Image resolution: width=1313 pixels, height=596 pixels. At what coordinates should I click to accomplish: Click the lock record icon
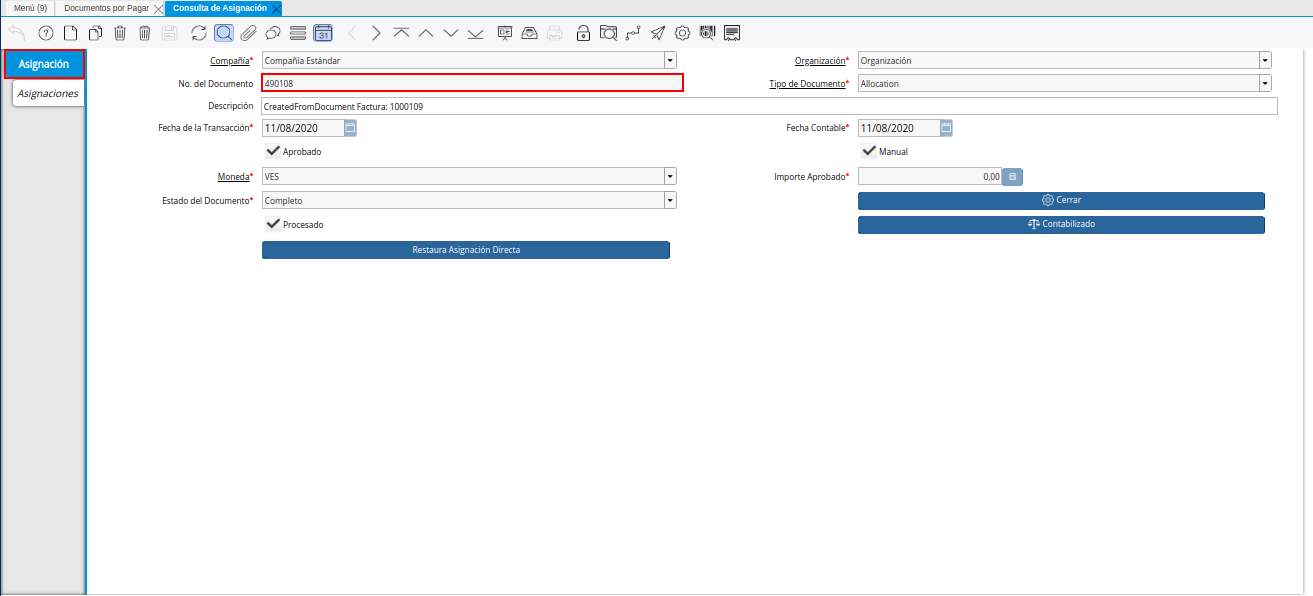click(x=583, y=33)
